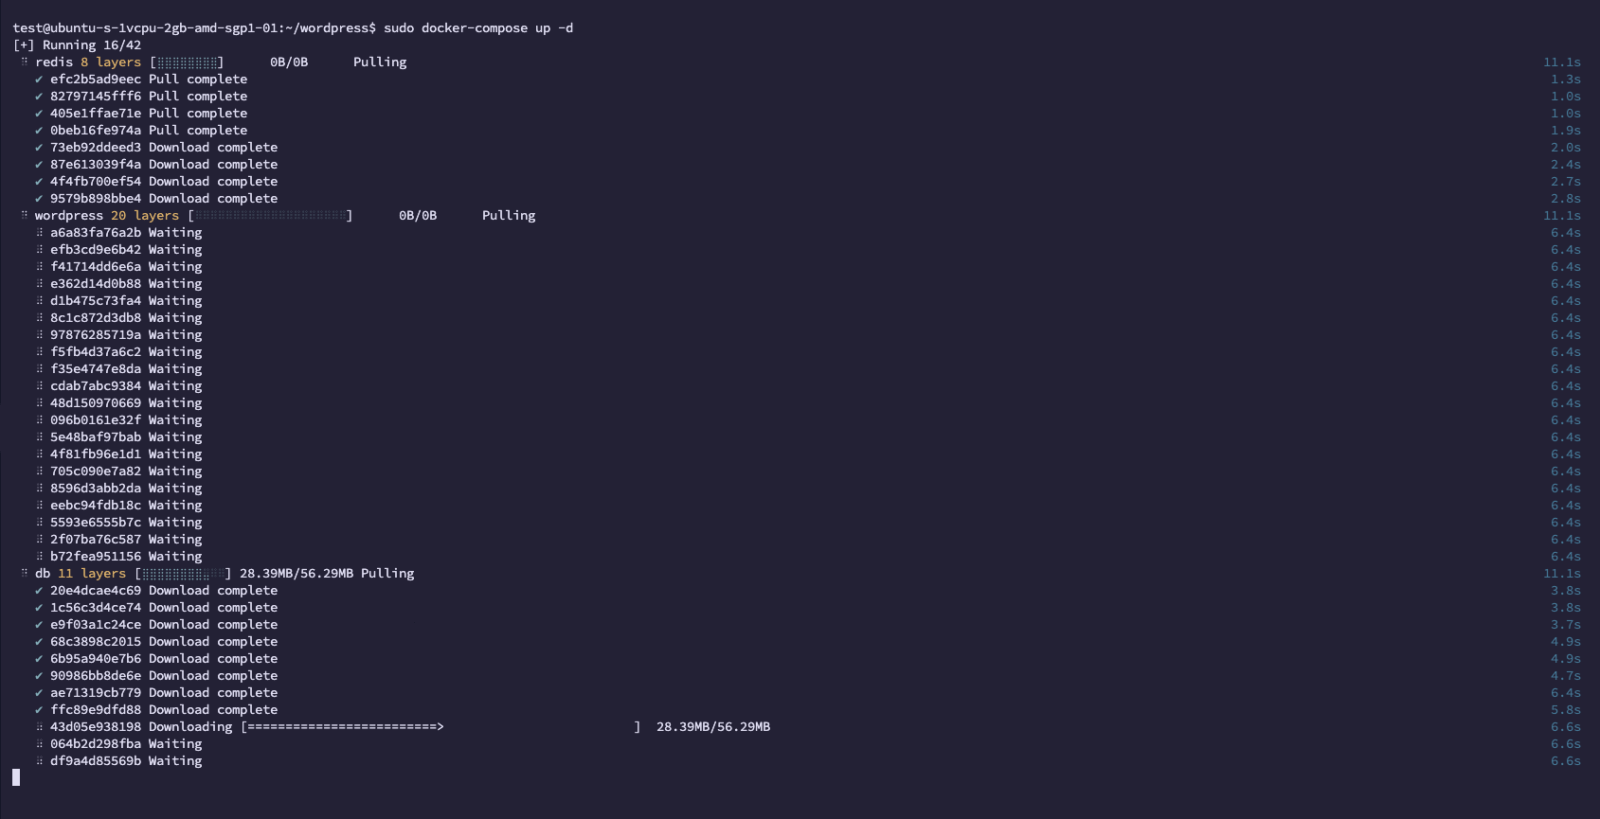Click the '4.7s' elapsed time value
This screenshot has height=819, width=1600.
(x=1566, y=676)
